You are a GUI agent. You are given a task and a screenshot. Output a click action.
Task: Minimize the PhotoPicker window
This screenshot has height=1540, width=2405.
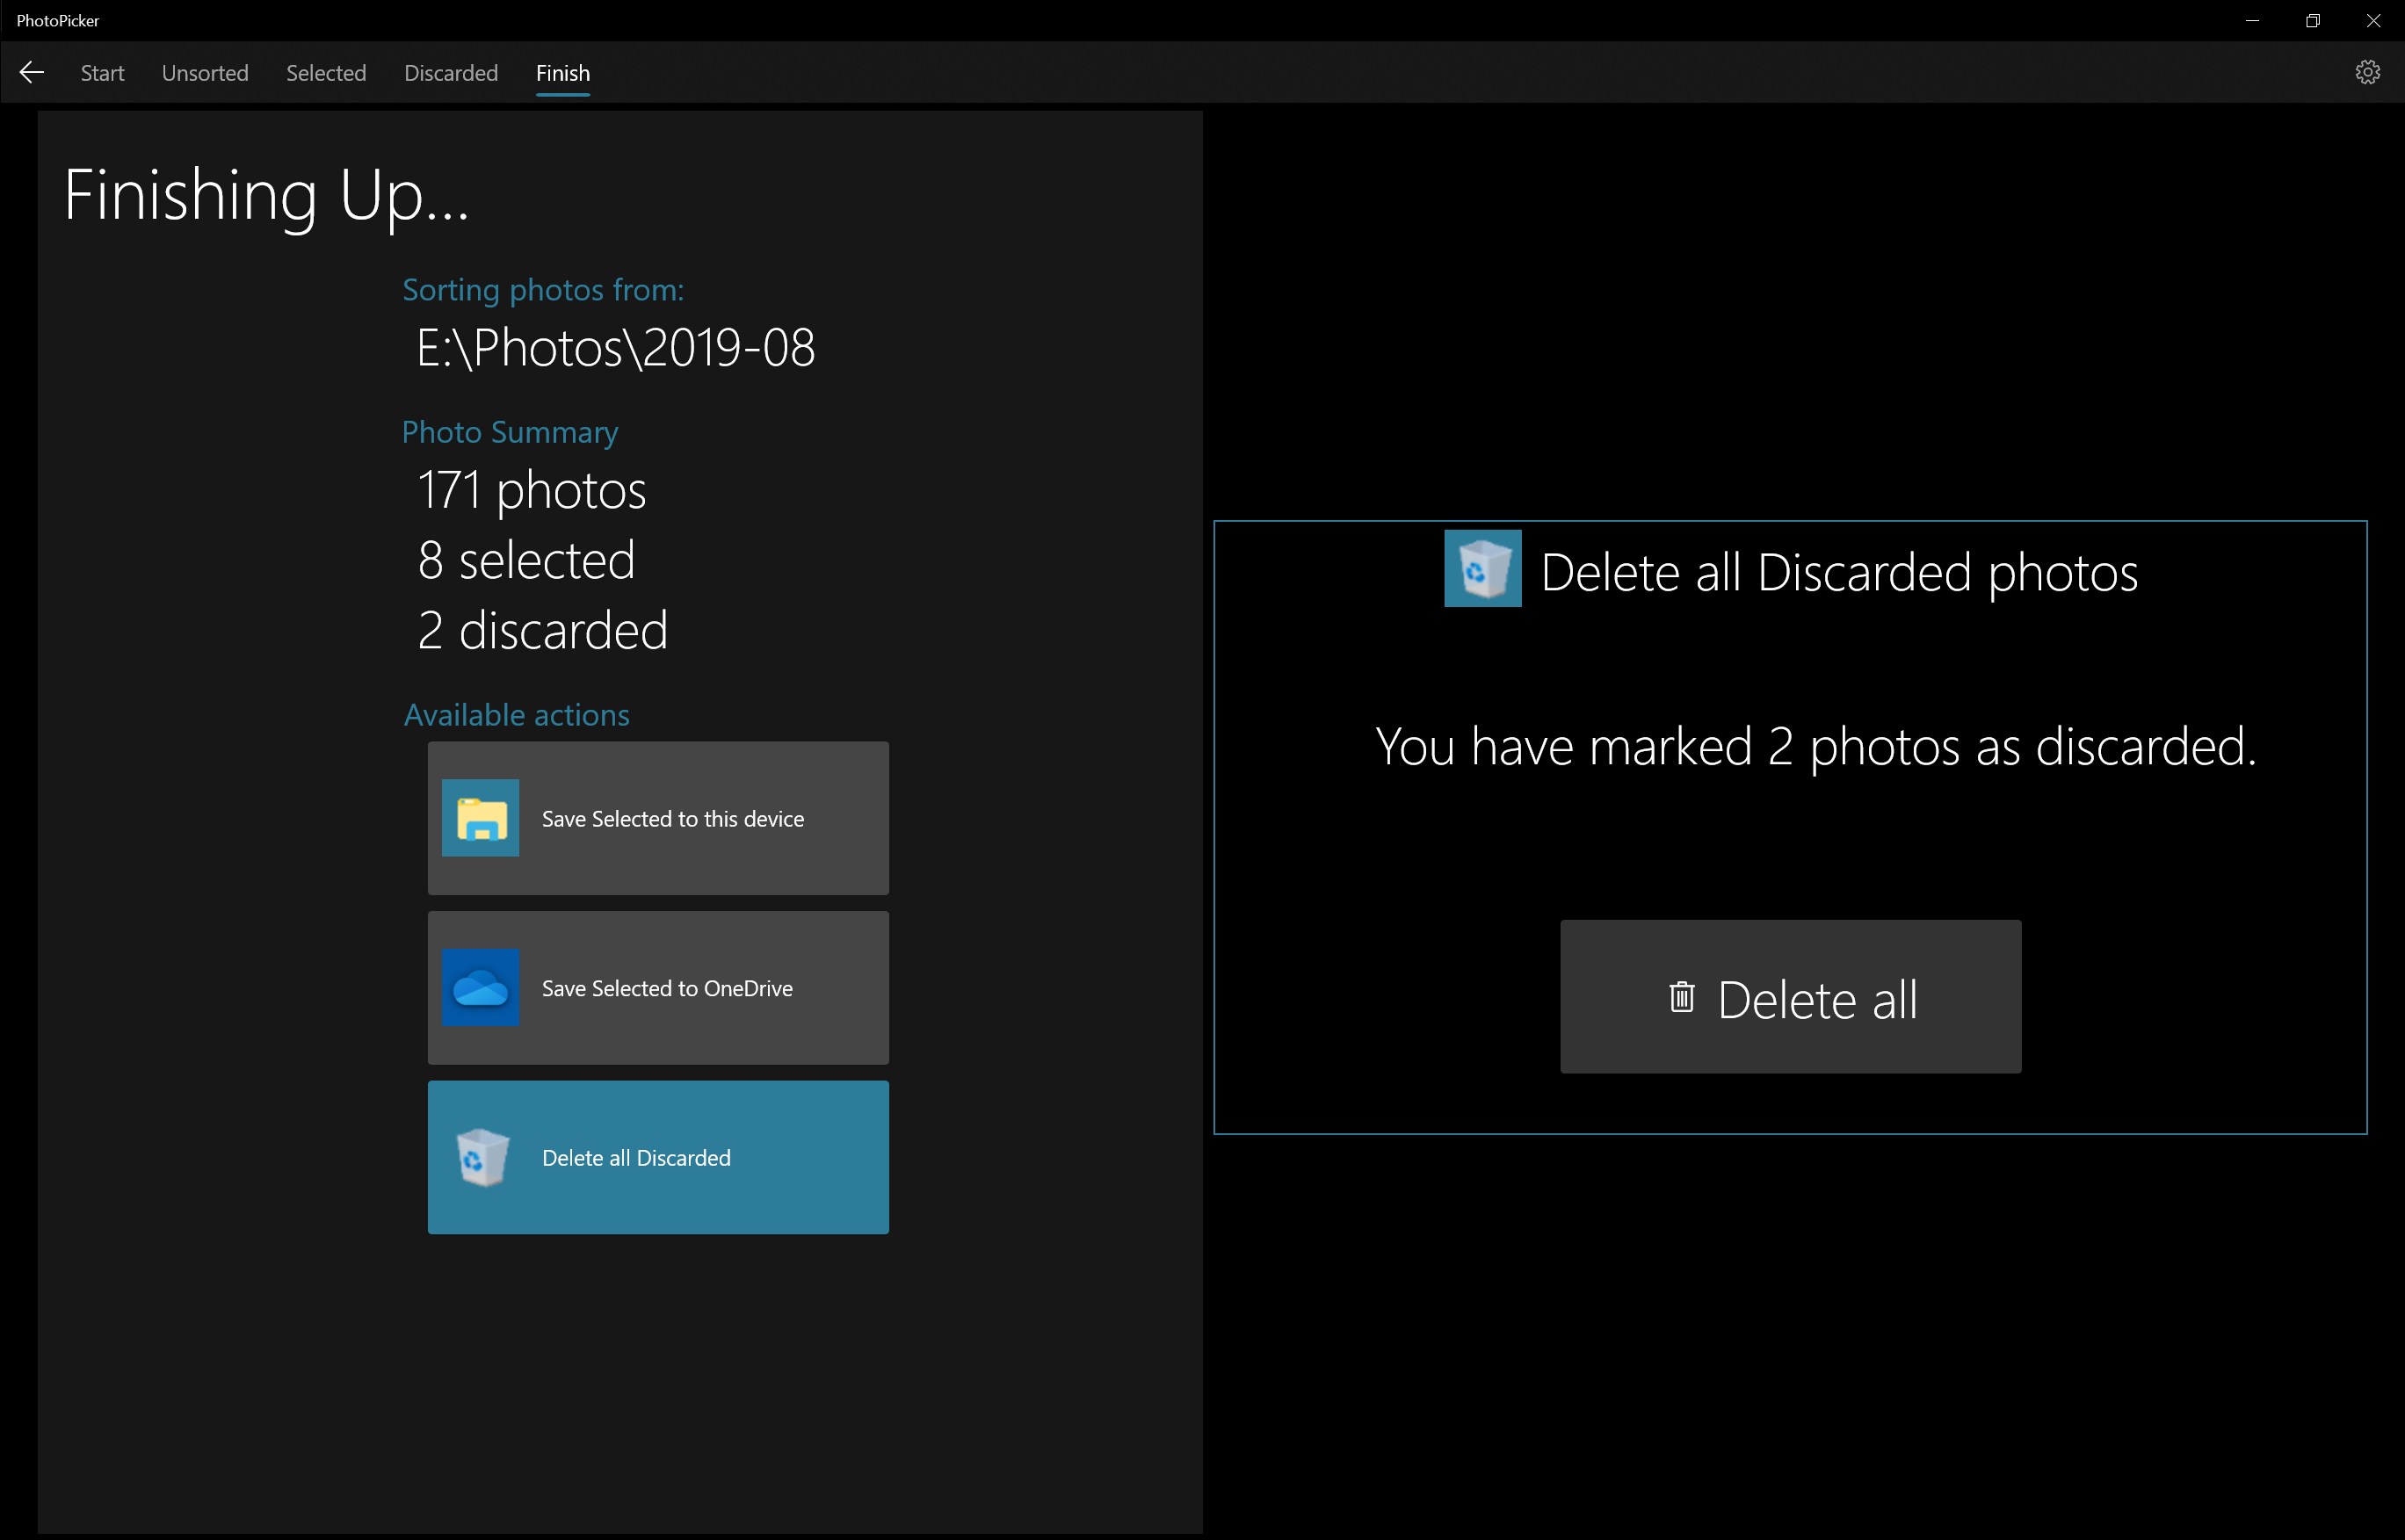click(x=2252, y=20)
